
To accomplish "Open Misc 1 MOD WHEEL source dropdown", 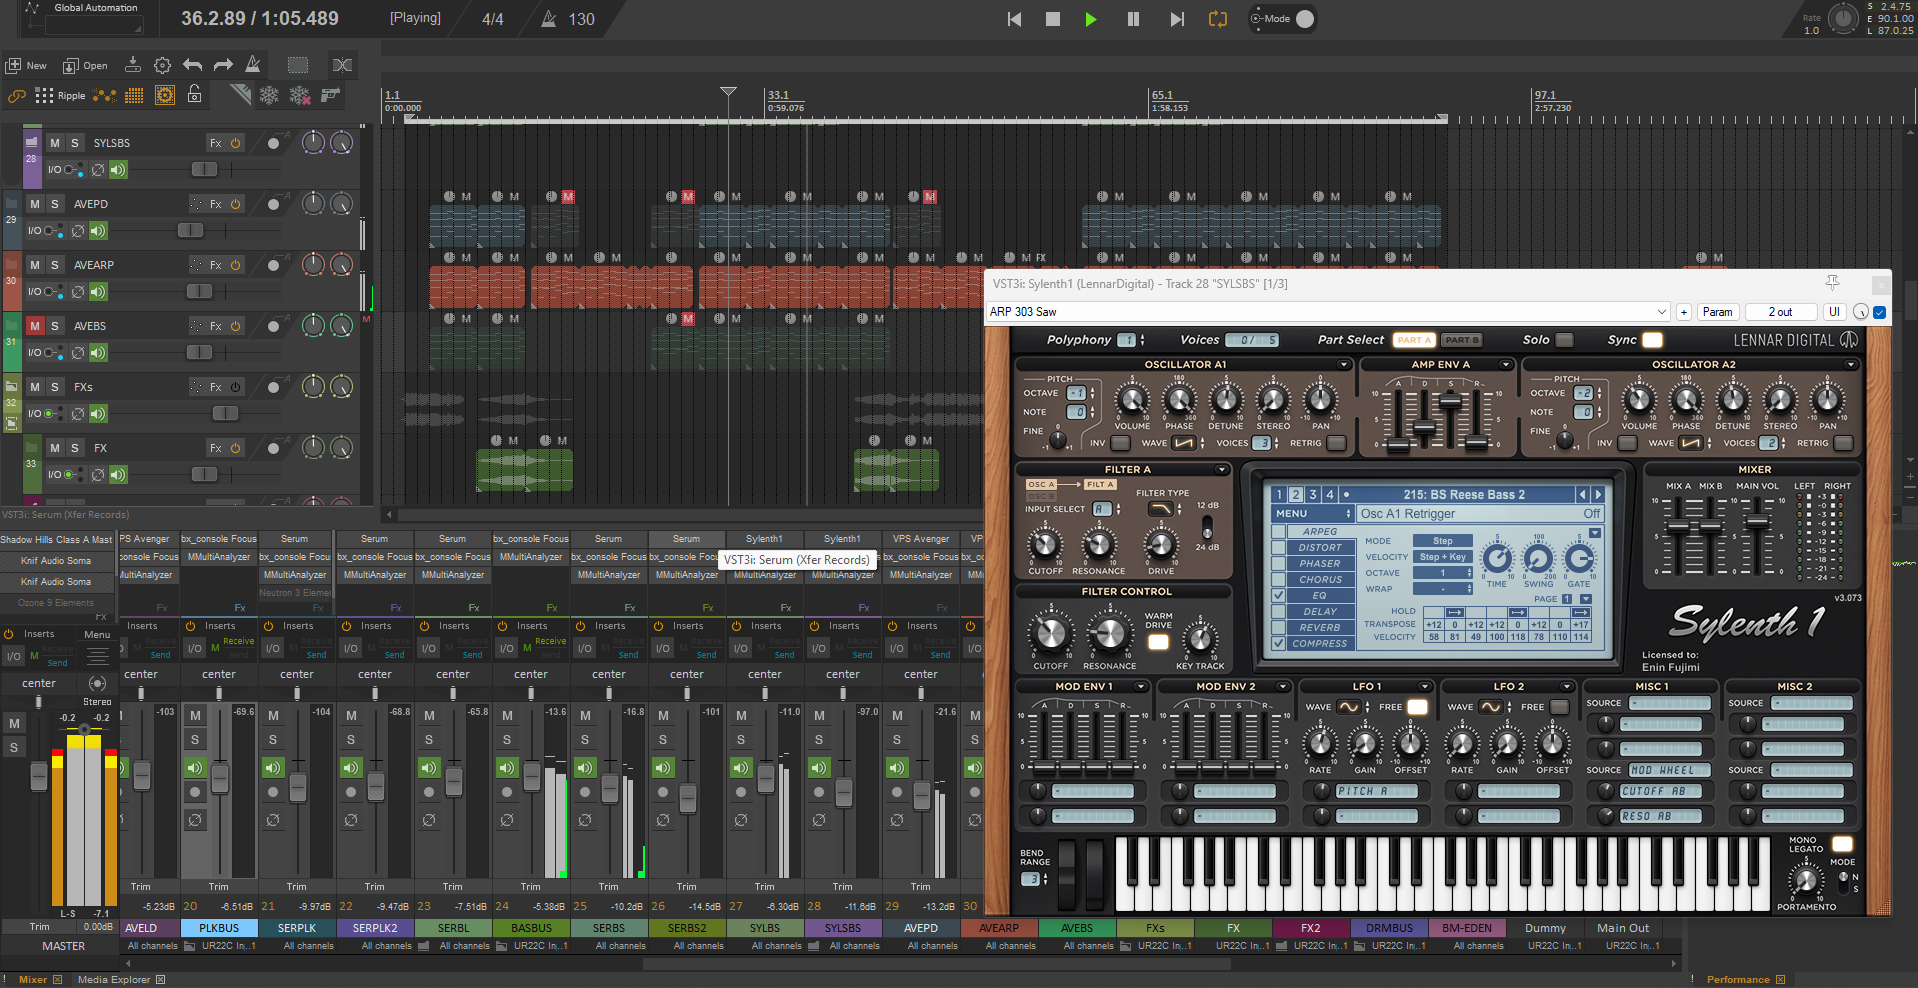I will pyautogui.click(x=1669, y=770).
